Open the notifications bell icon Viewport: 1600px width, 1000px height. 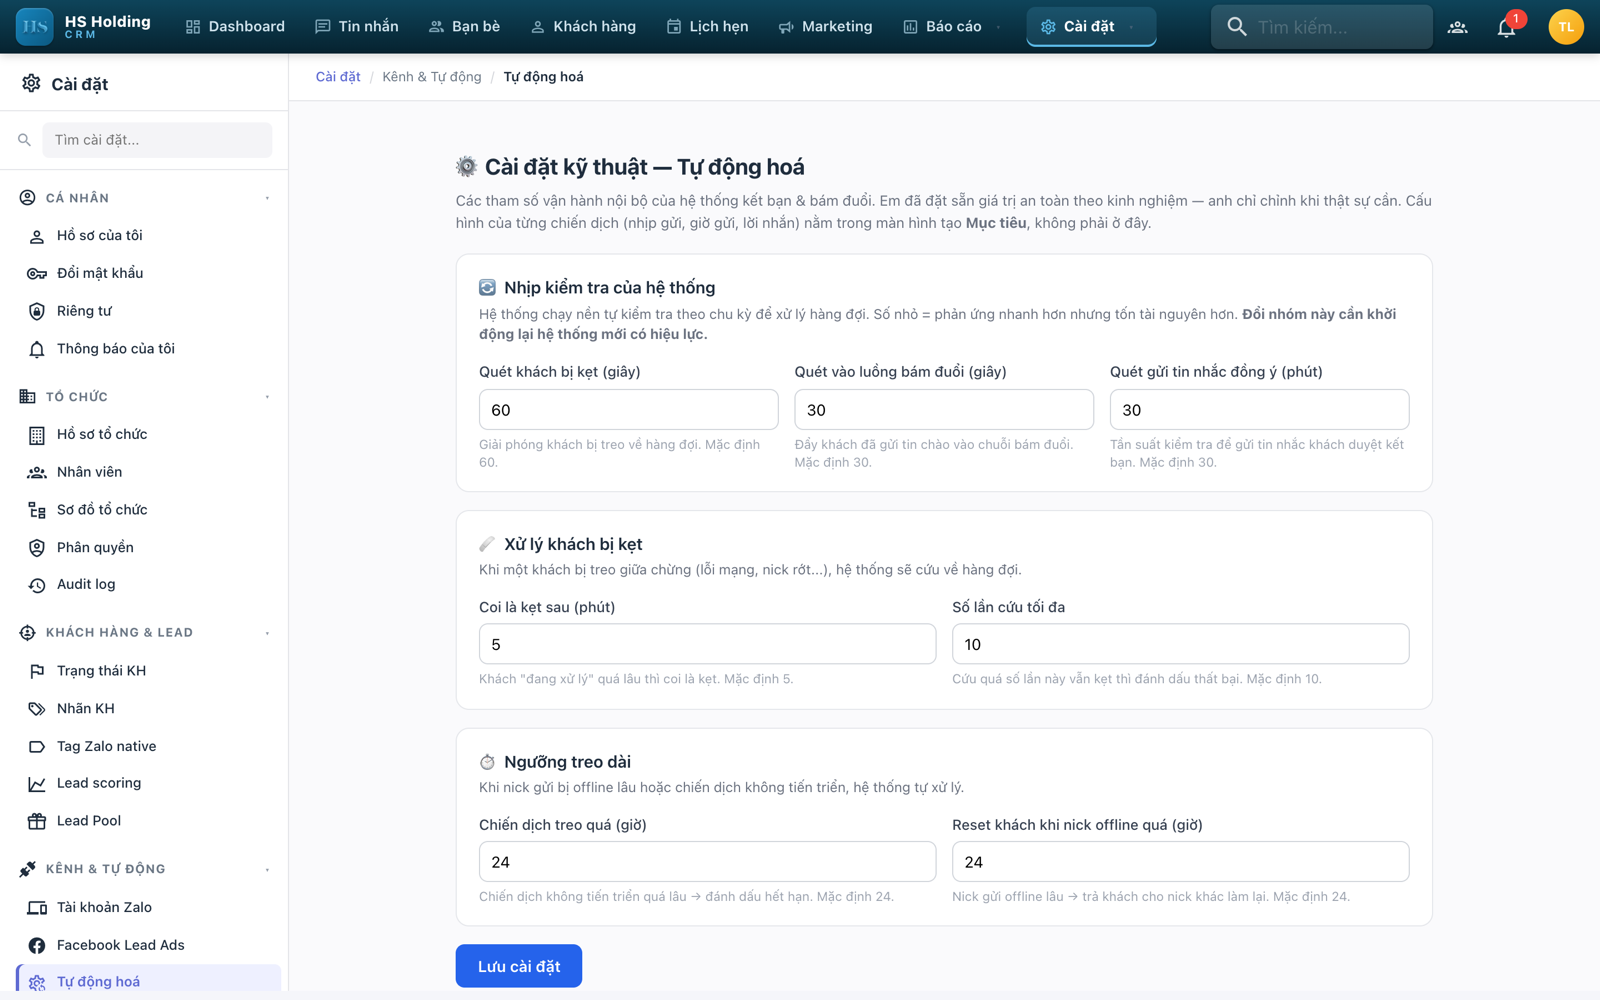point(1506,27)
